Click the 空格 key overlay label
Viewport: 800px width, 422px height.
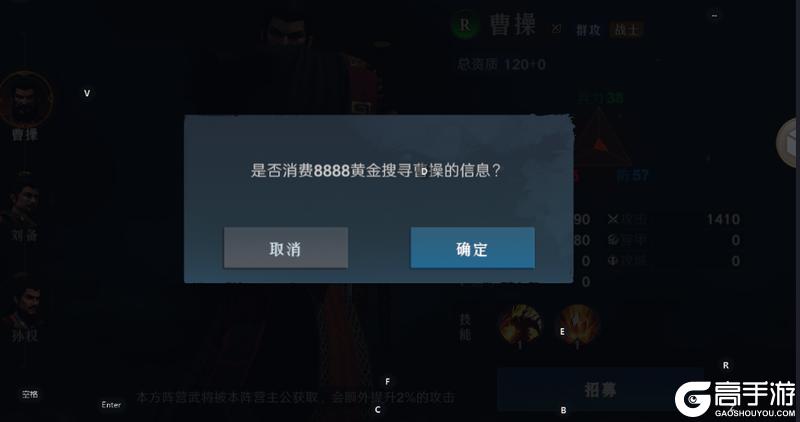coord(30,394)
